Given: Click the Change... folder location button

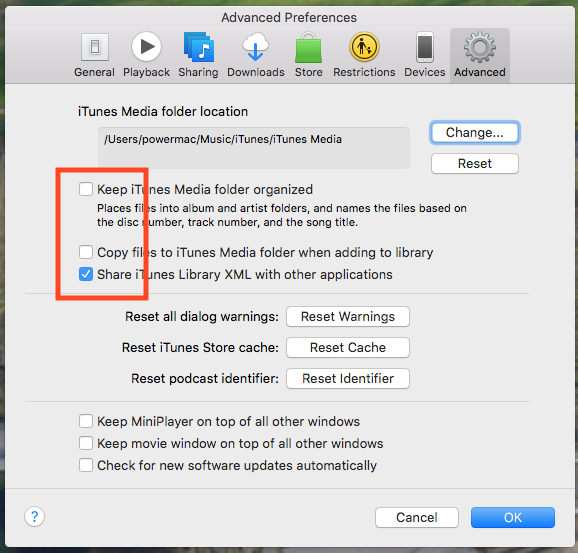Looking at the screenshot, I should point(475,132).
